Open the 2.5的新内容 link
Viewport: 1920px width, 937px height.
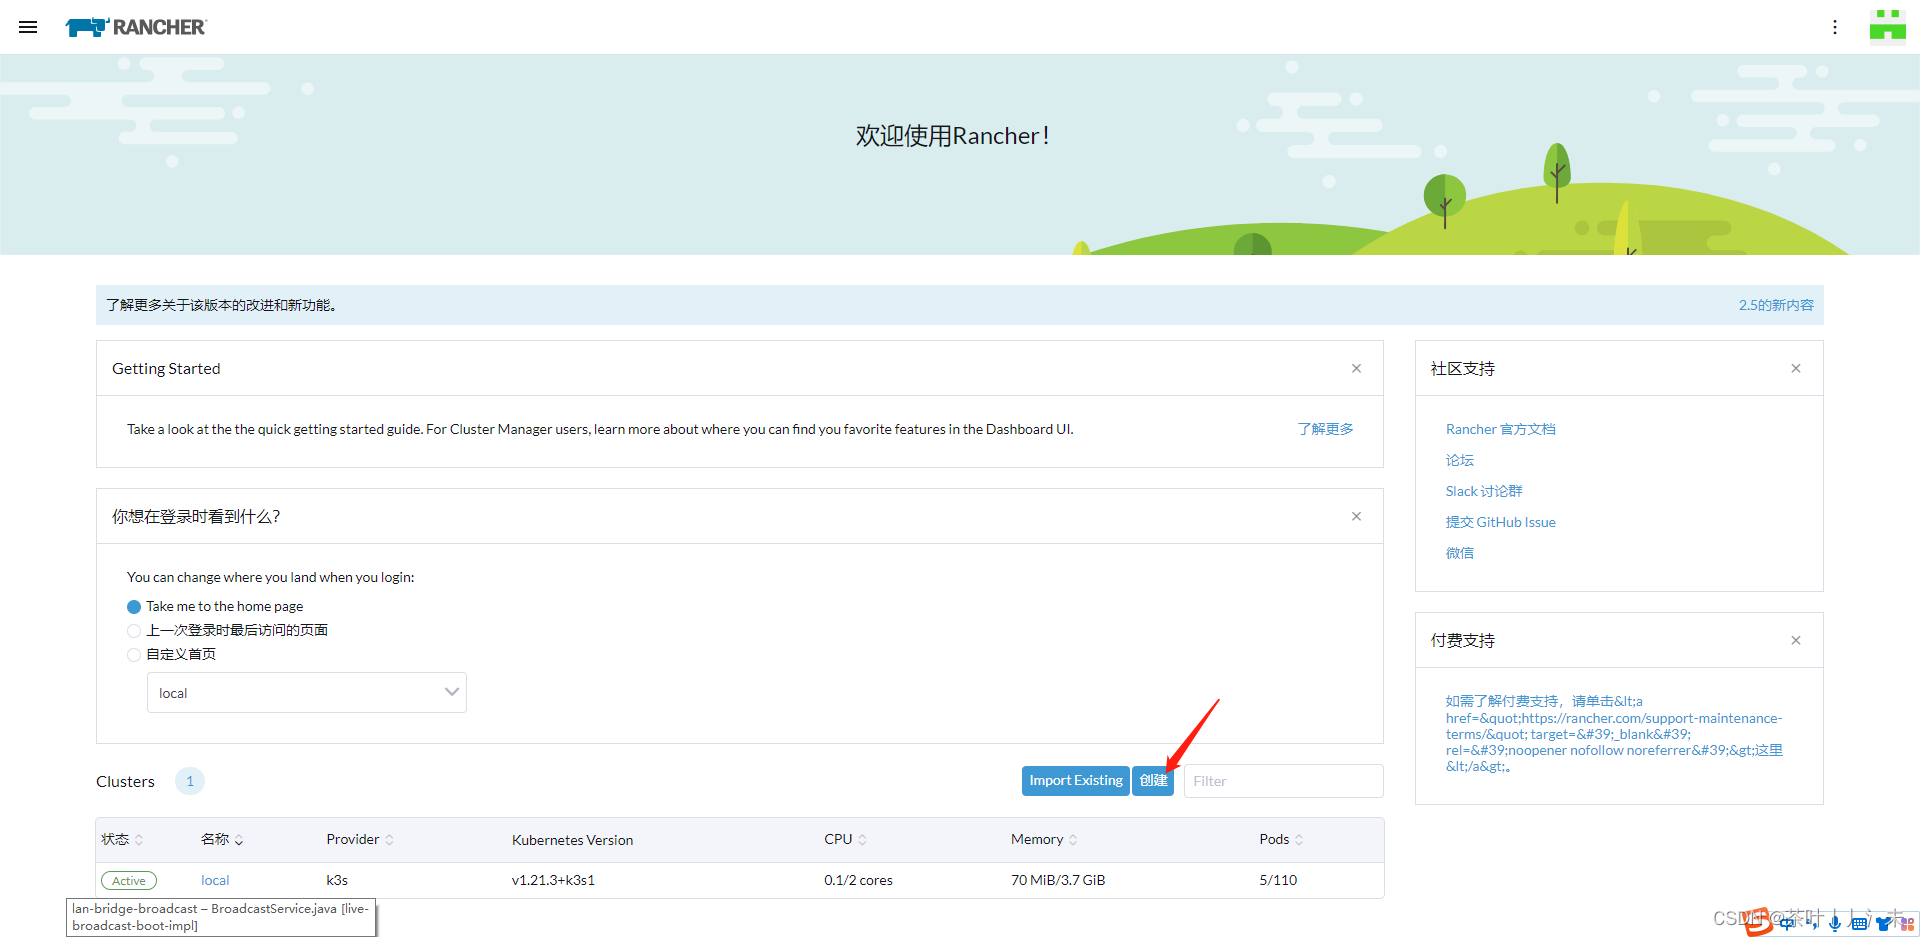(x=1776, y=305)
